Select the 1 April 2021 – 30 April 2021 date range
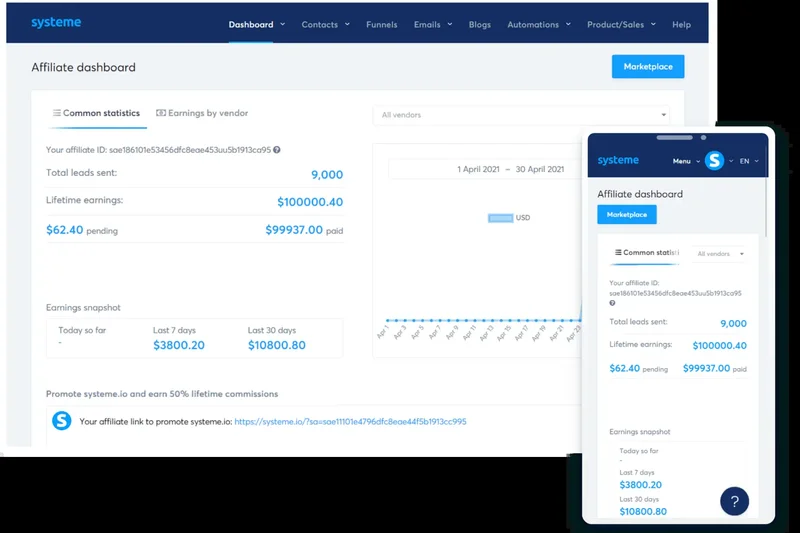The height and width of the screenshot is (533, 800). pos(510,169)
